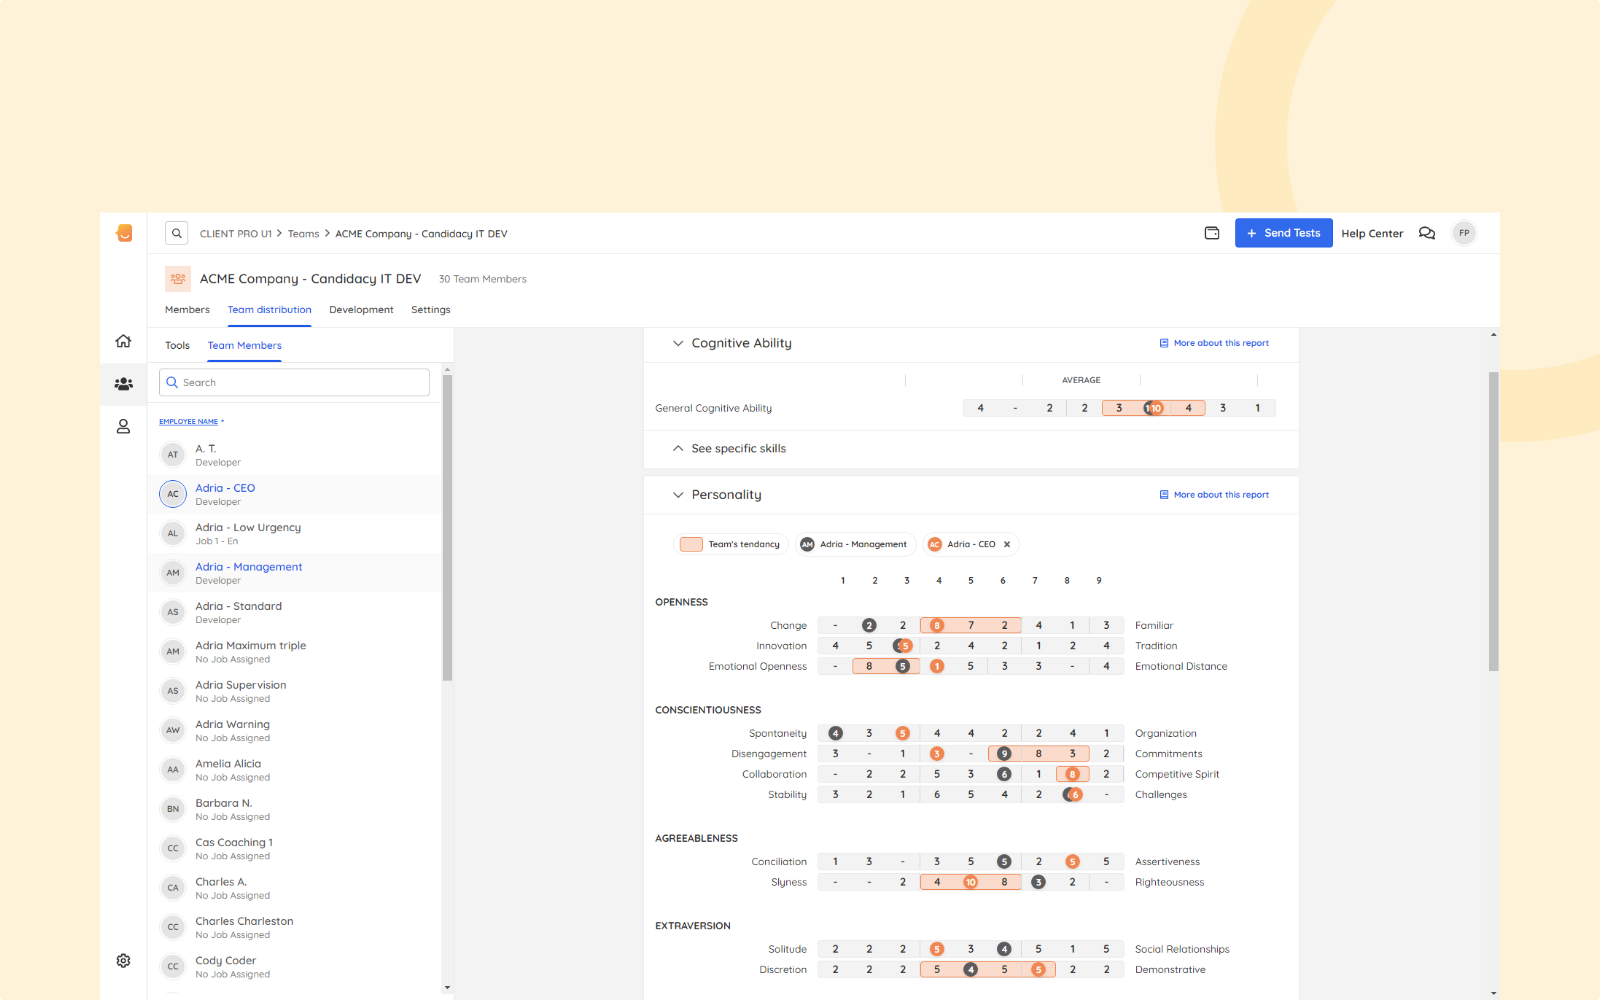Go to CLIENT PRO U1 breadcrumb
The width and height of the screenshot is (1600, 1000).
coord(236,234)
